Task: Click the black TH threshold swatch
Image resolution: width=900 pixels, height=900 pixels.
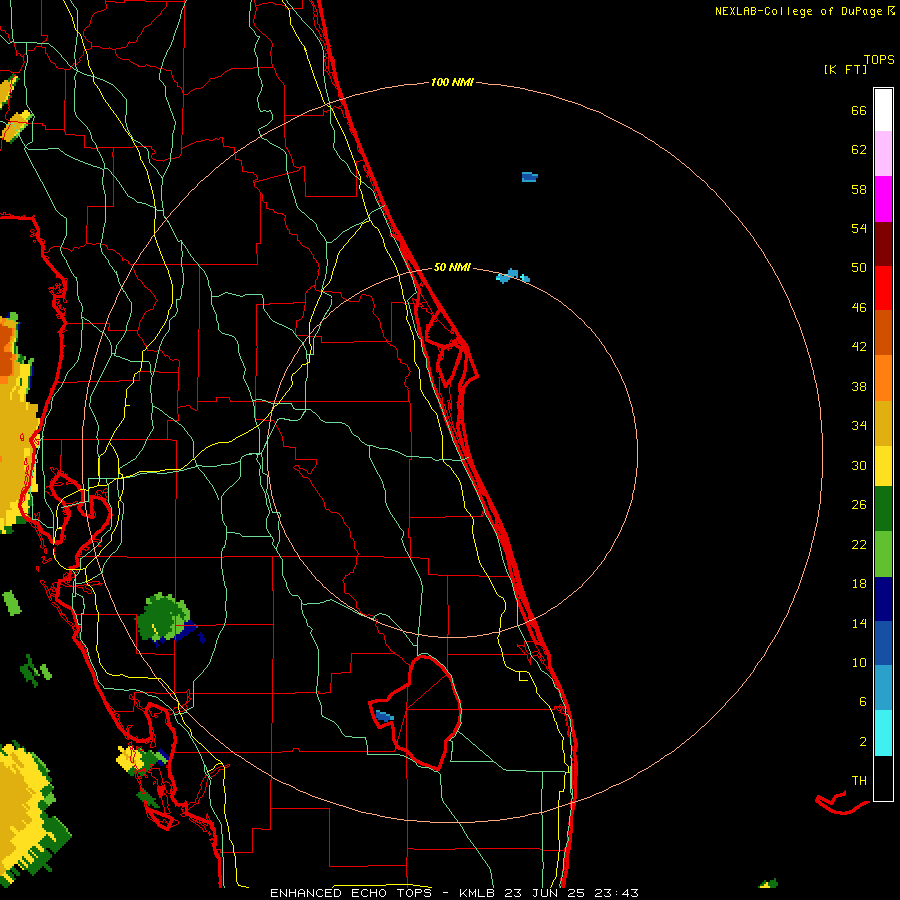Action: pyautogui.click(x=883, y=778)
